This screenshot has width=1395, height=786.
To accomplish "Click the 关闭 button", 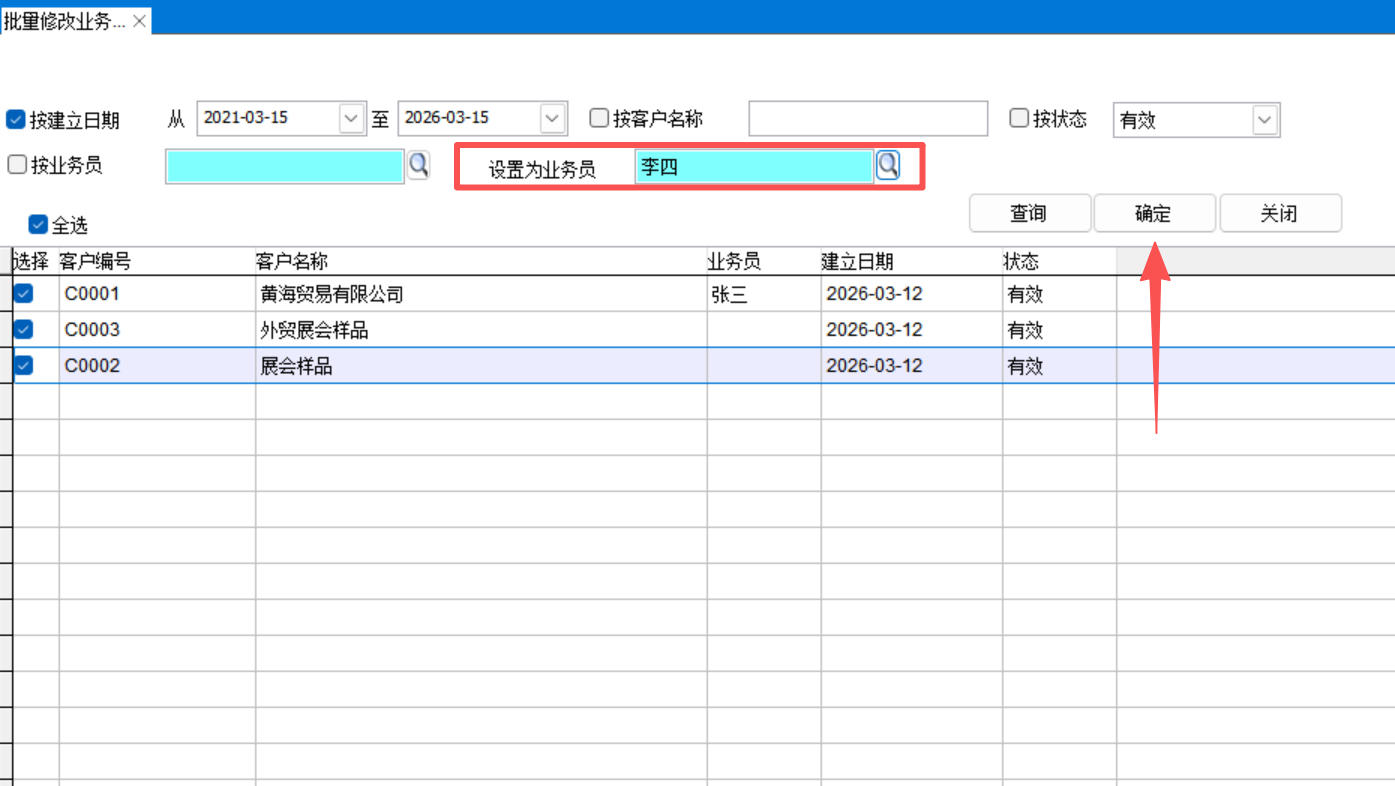I will point(1279,214).
